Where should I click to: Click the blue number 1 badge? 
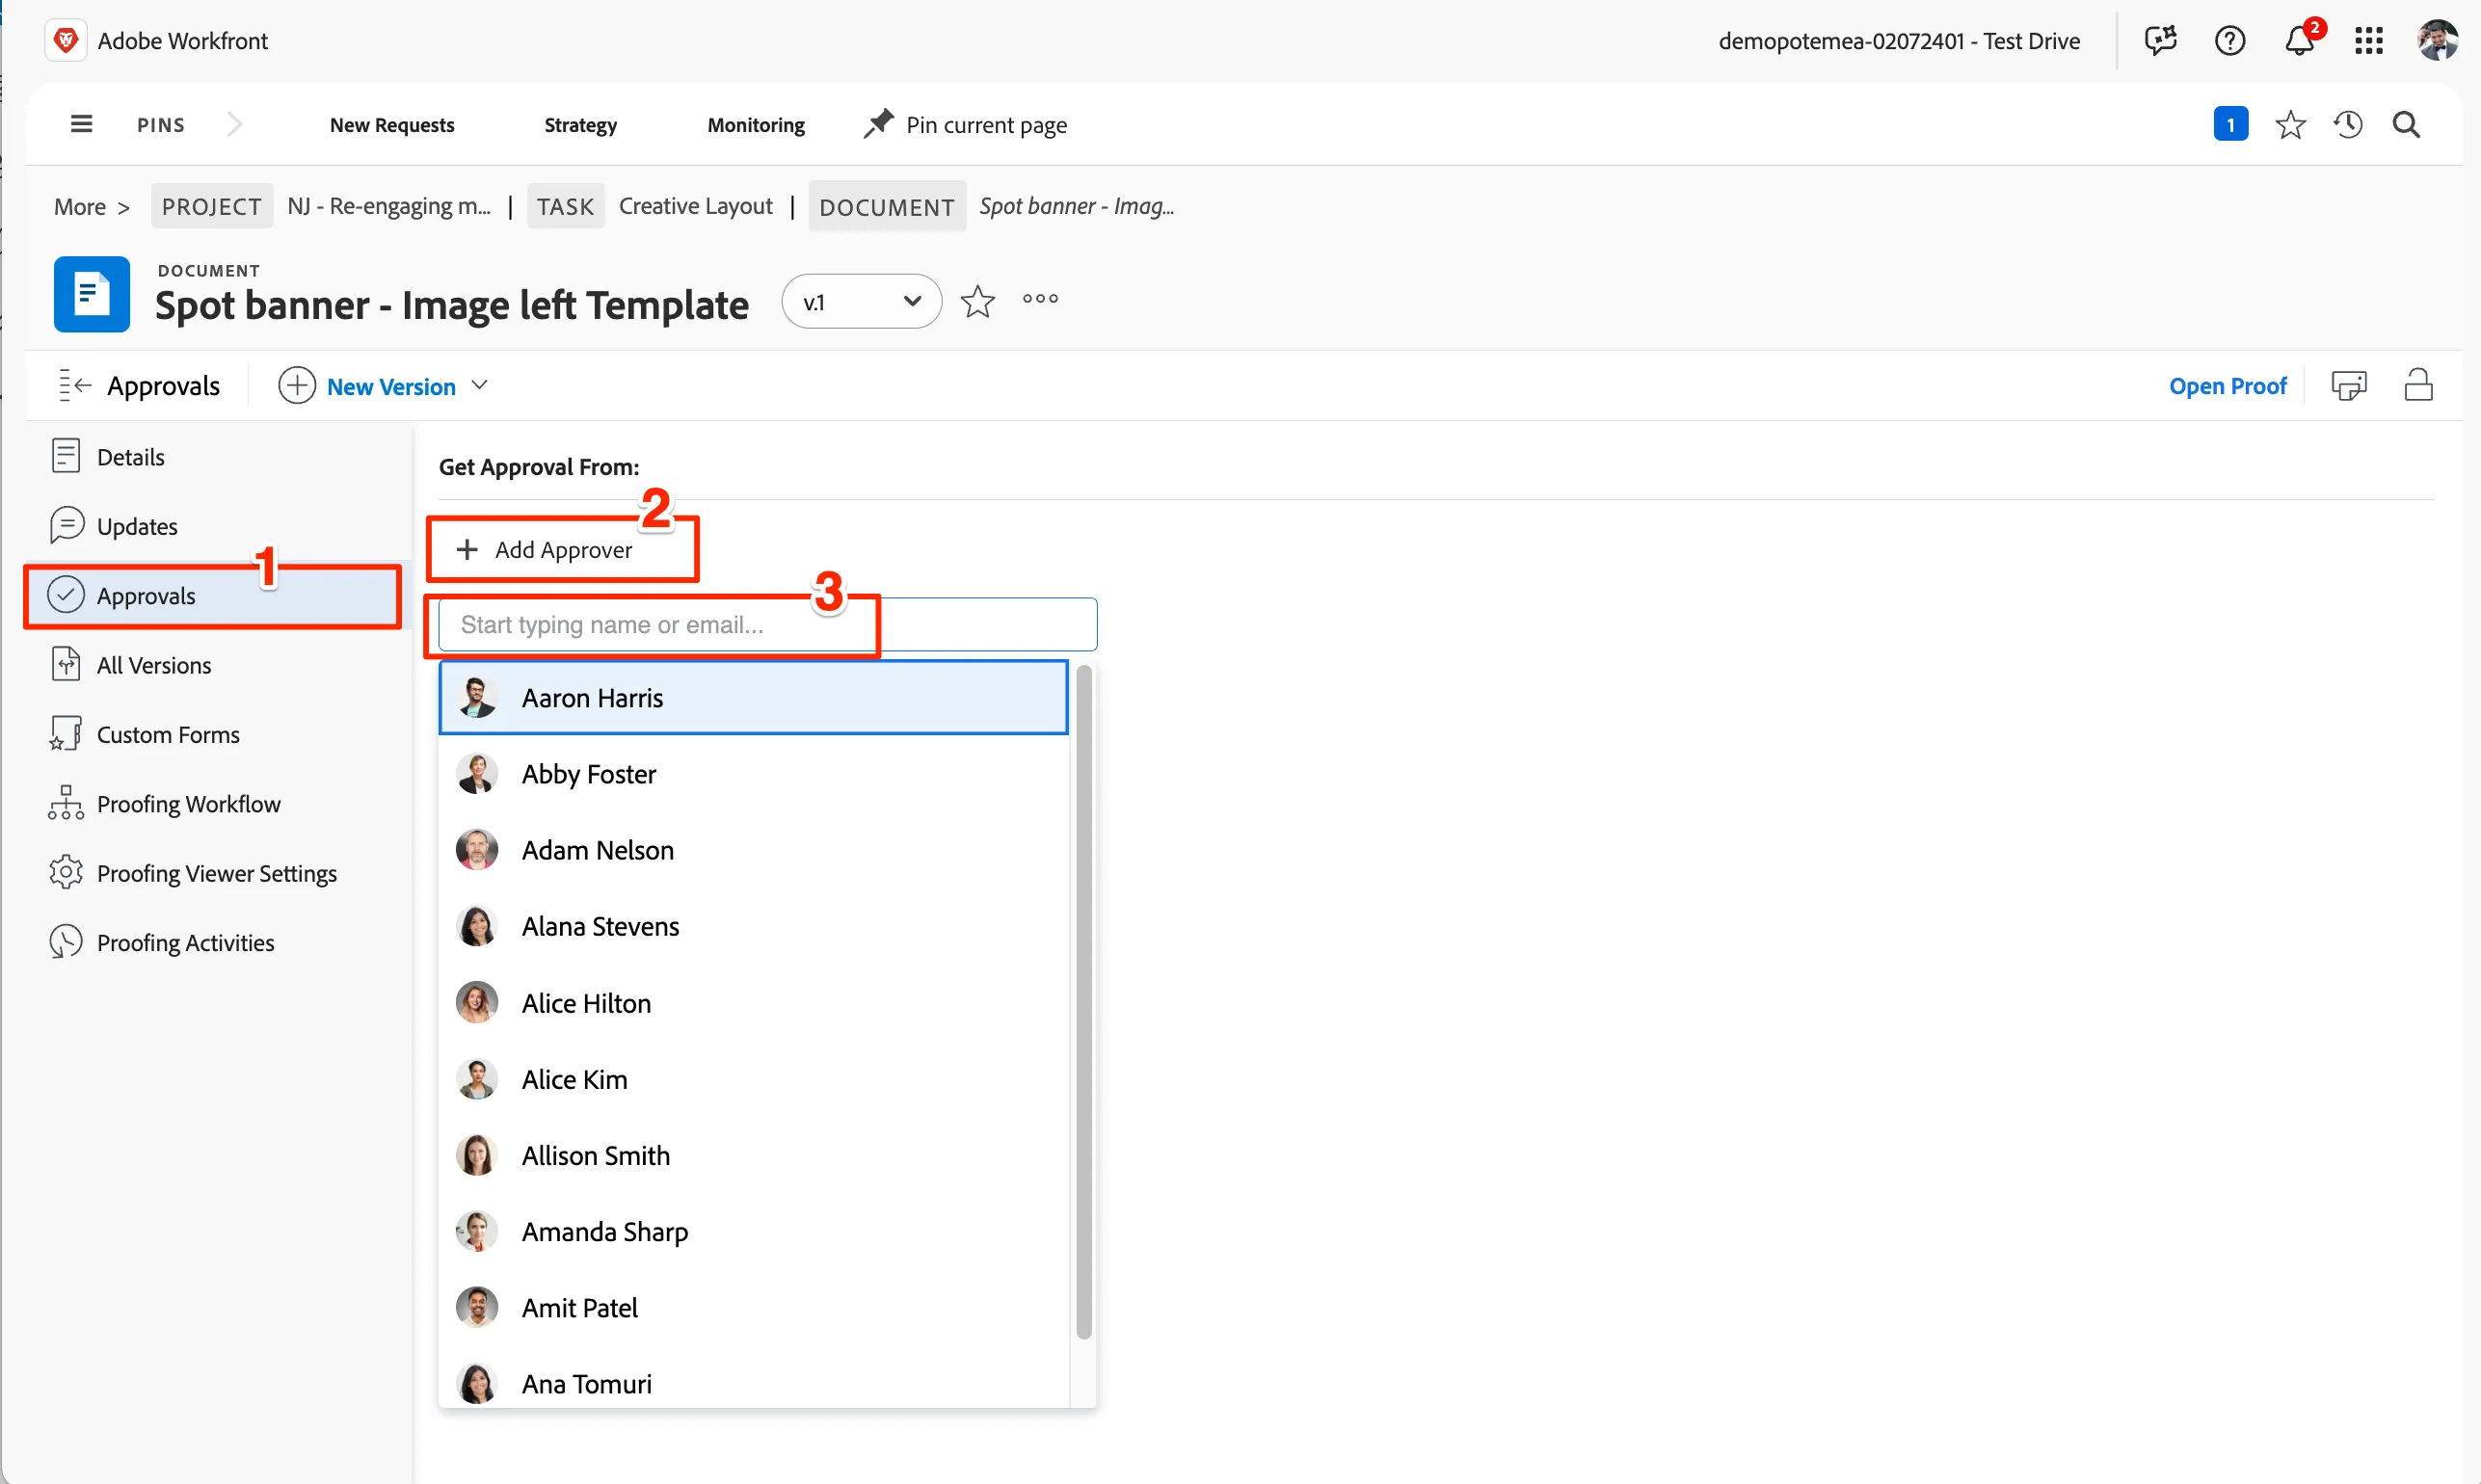click(x=2231, y=124)
